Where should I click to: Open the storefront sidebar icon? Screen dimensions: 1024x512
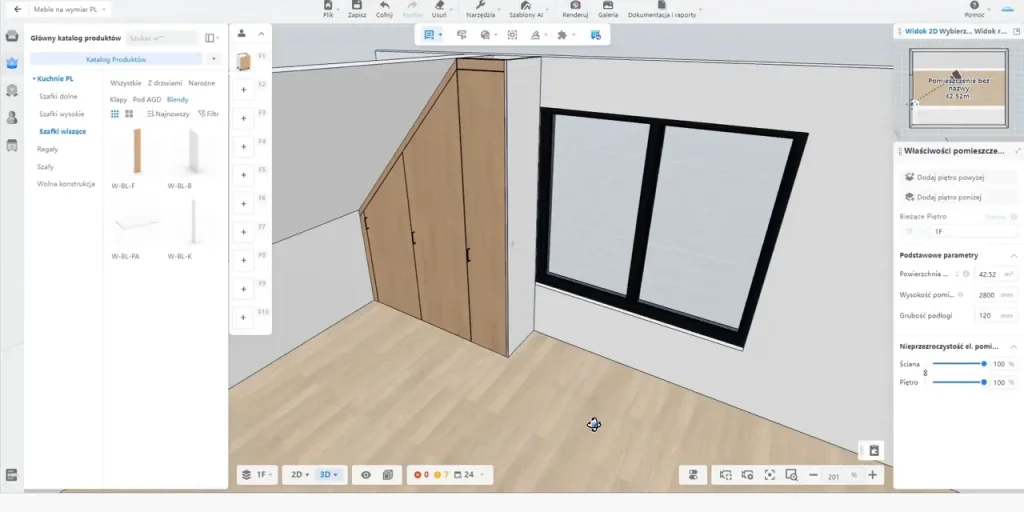[12, 145]
